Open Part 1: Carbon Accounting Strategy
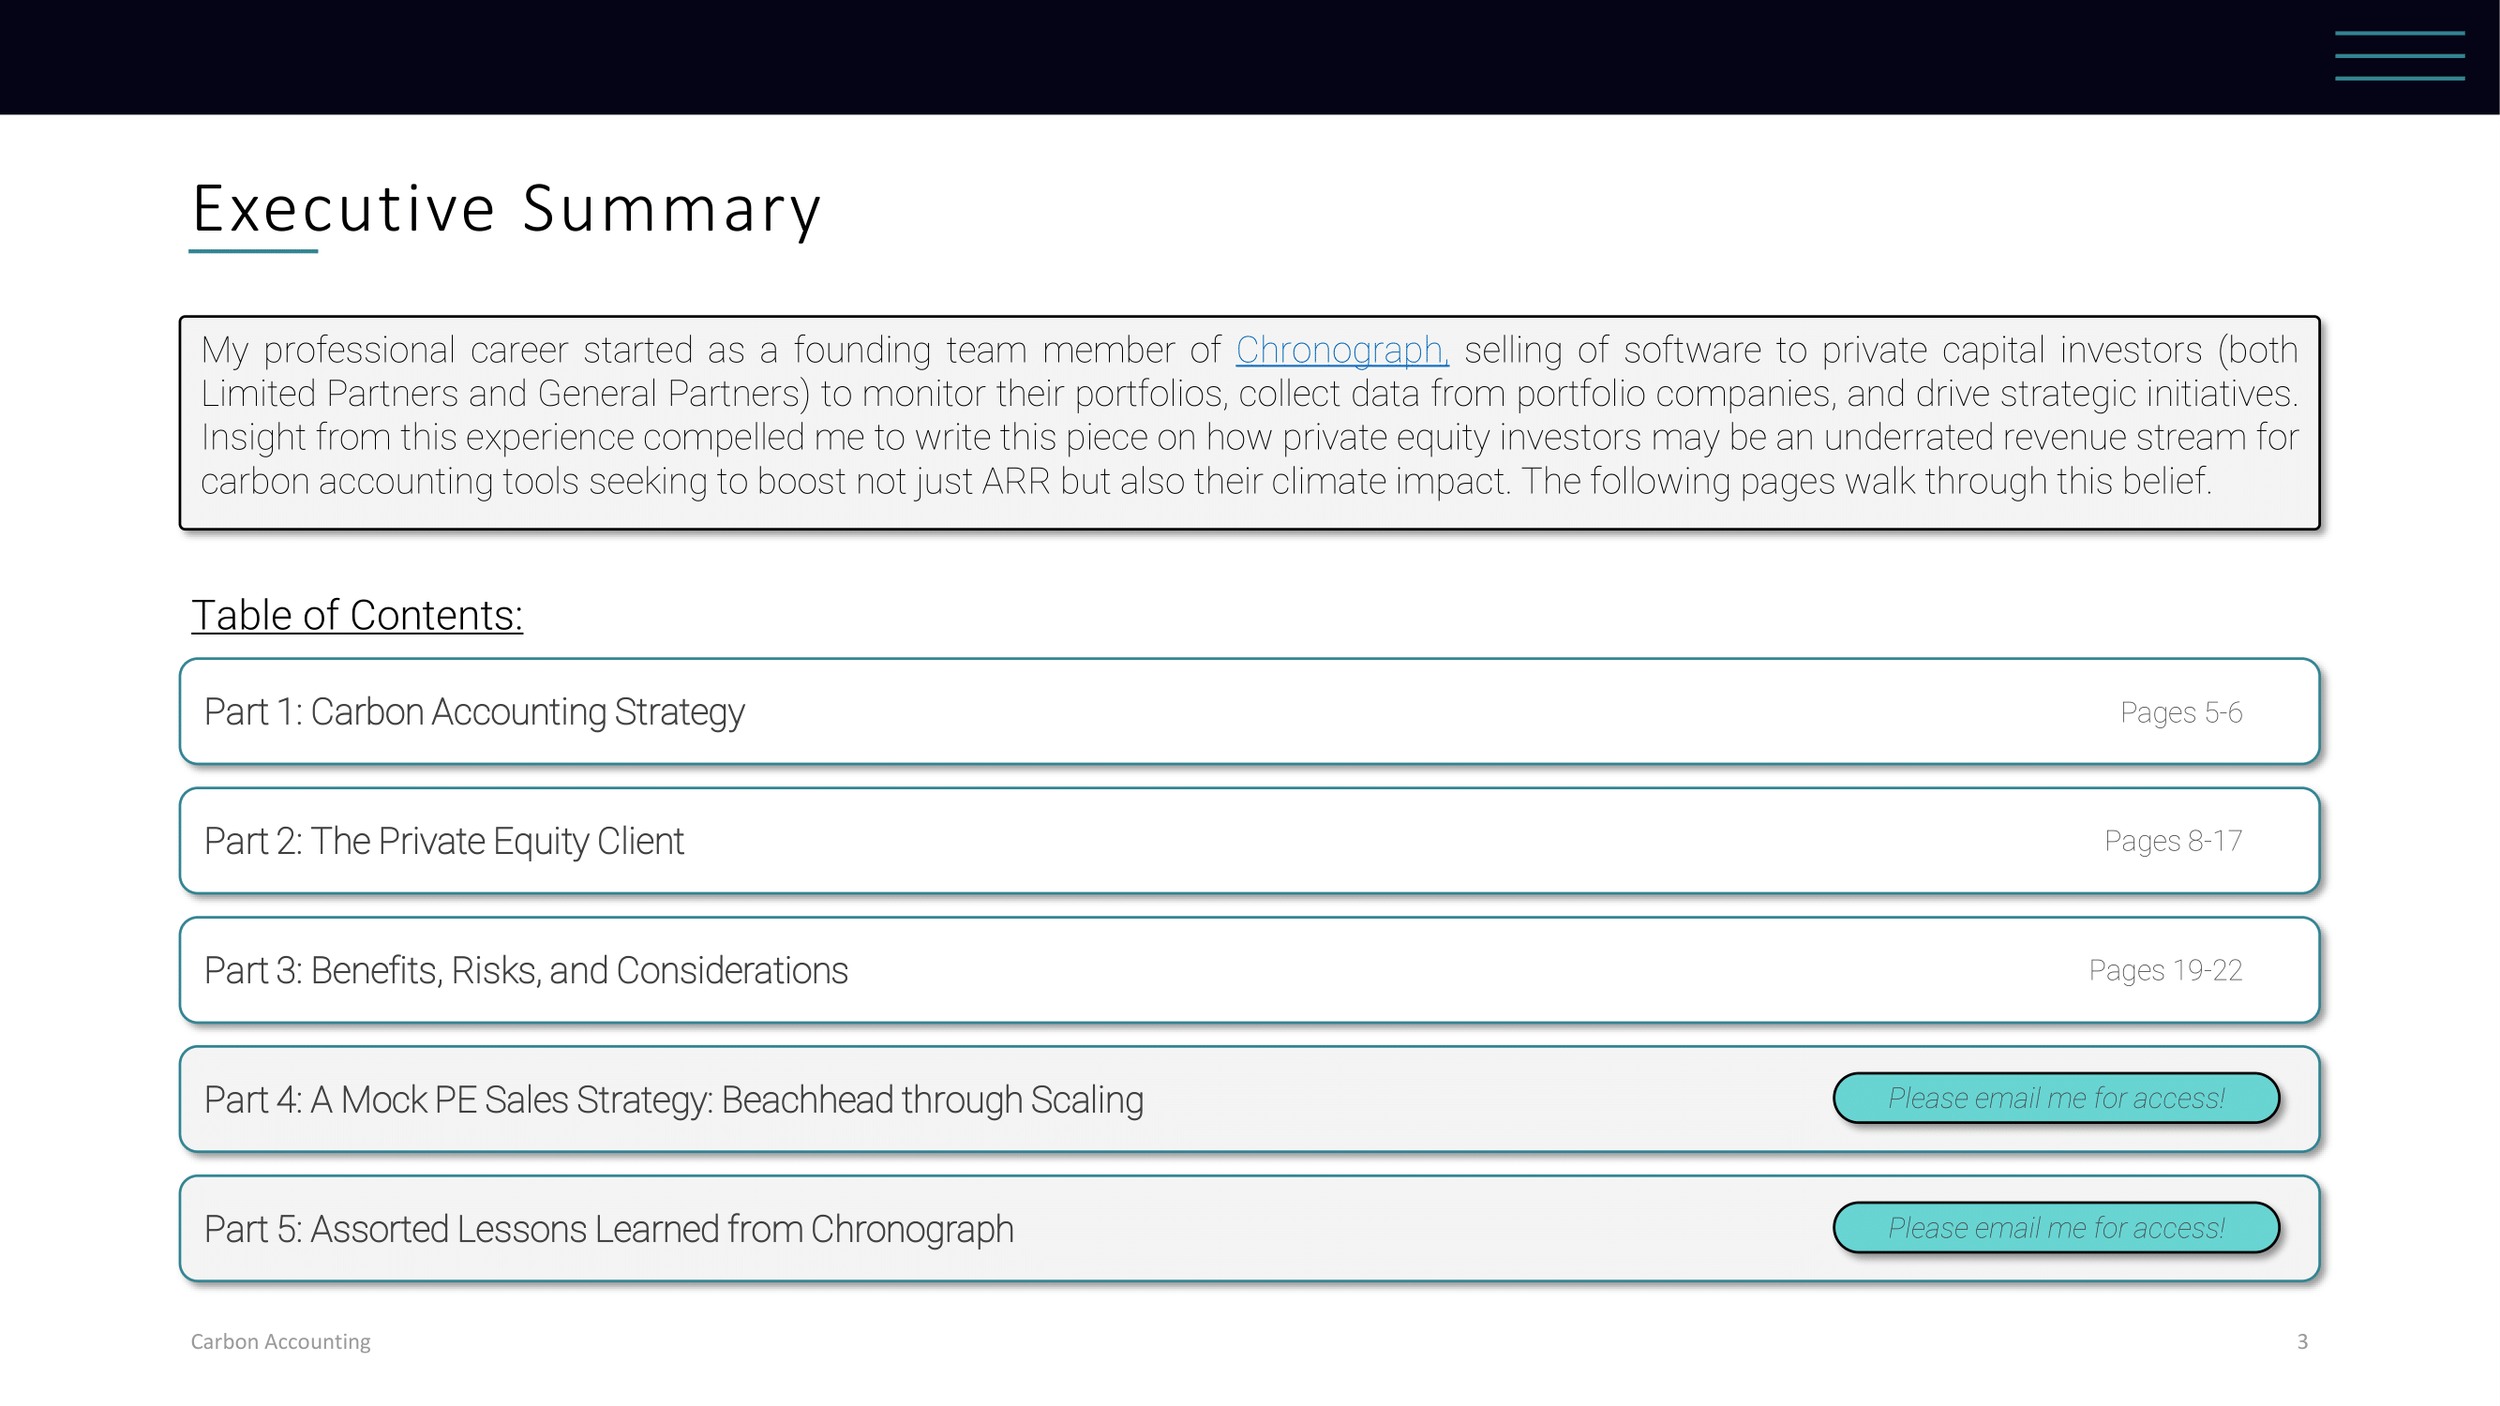 coord(1249,711)
